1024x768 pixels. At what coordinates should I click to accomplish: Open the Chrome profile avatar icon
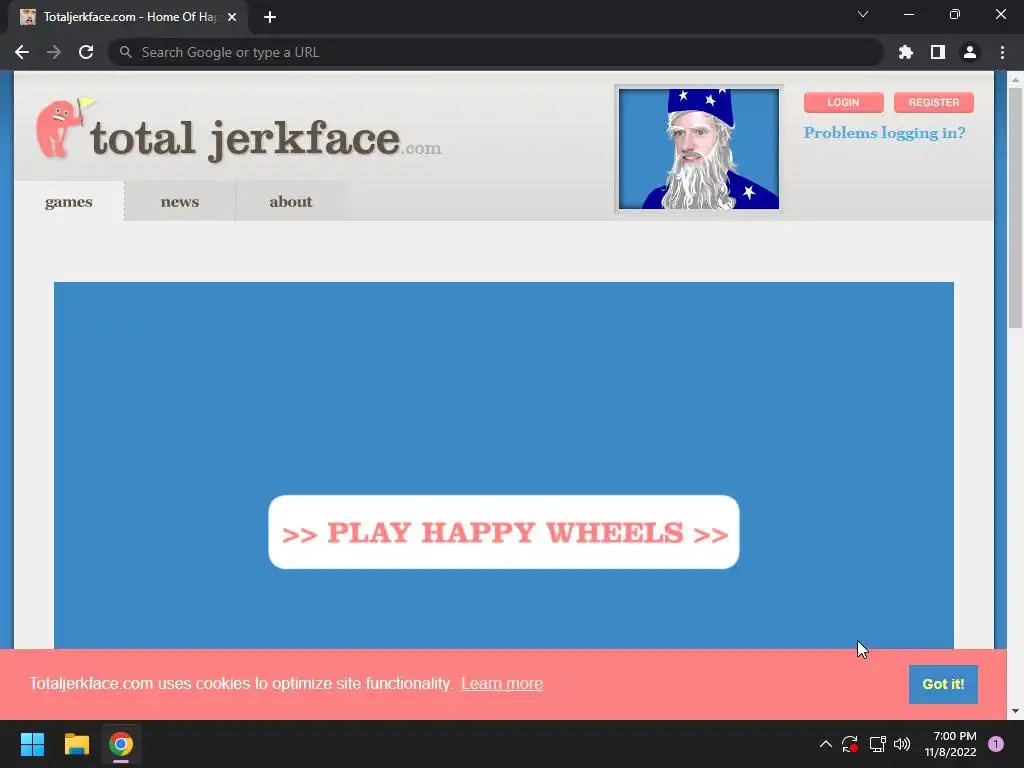pos(970,52)
